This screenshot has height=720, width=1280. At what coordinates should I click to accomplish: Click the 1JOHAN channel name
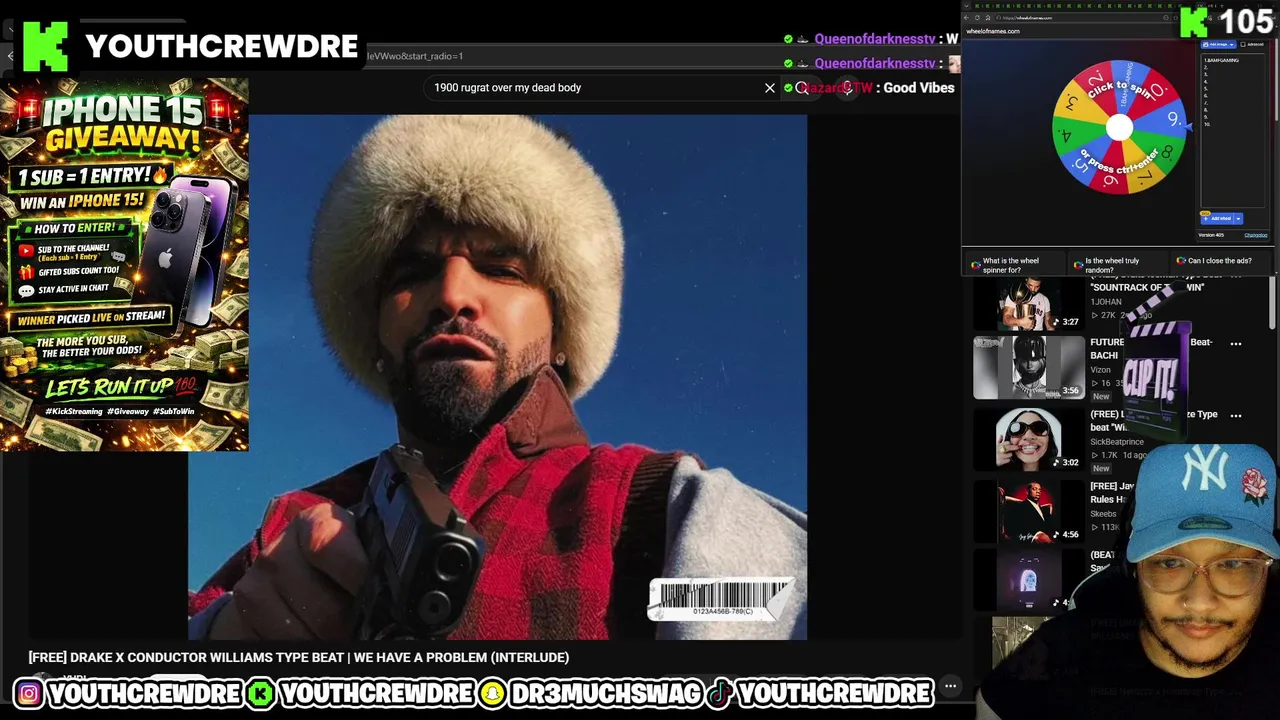click(1106, 302)
